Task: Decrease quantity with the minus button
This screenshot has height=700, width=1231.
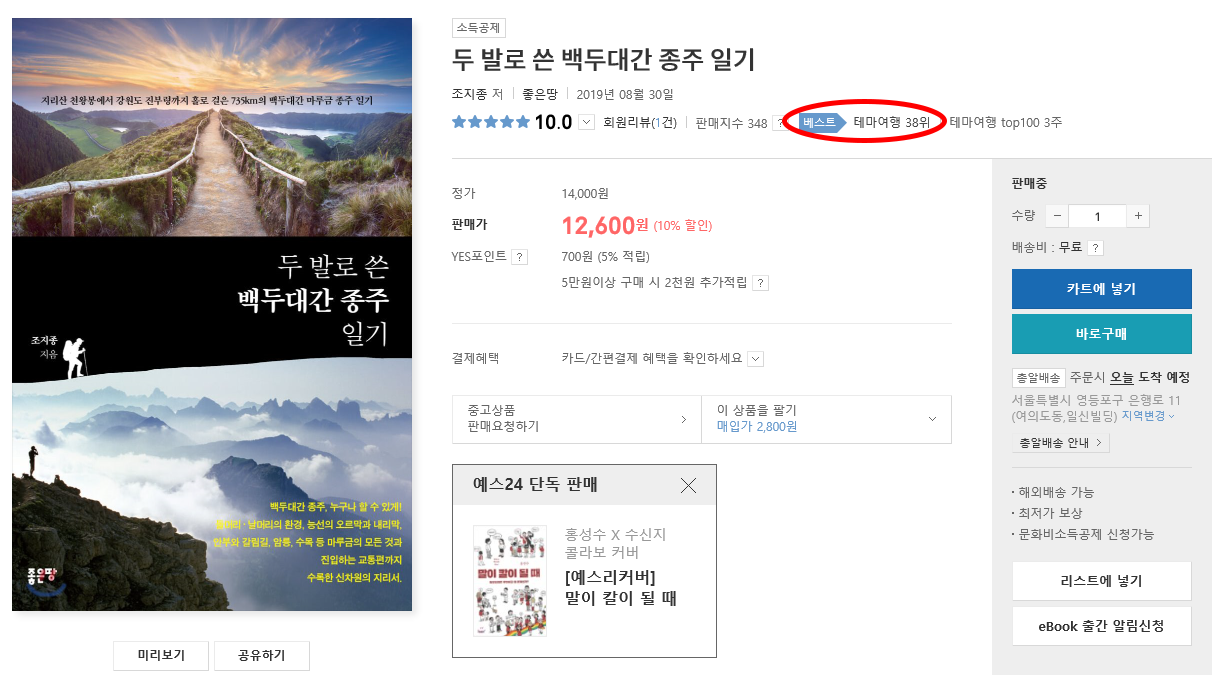Action: point(1057,216)
